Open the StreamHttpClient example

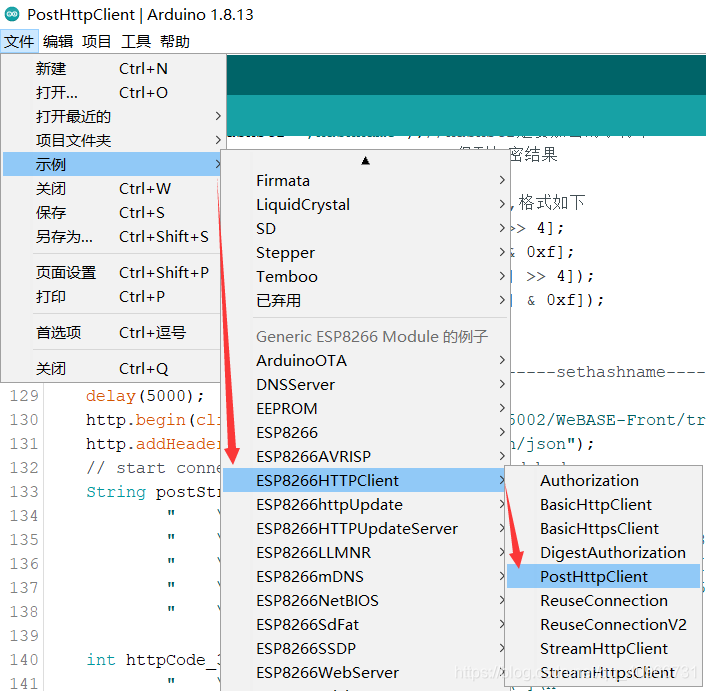tap(603, 649)
